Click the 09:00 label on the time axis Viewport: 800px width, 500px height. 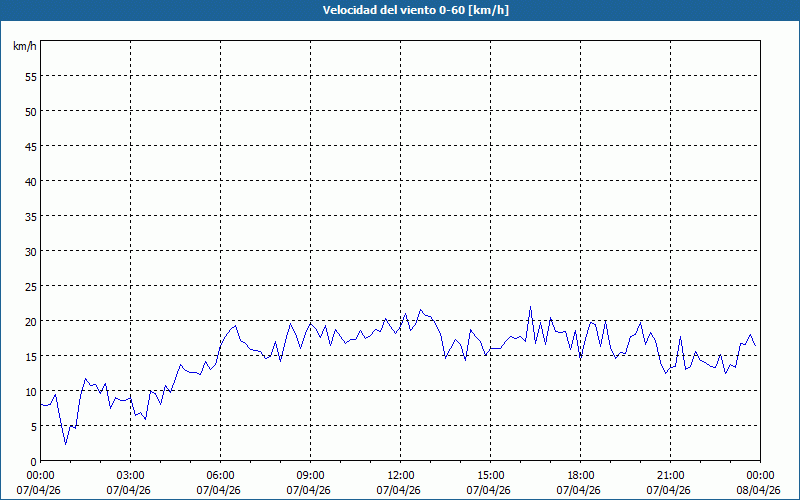click(310, 475)
